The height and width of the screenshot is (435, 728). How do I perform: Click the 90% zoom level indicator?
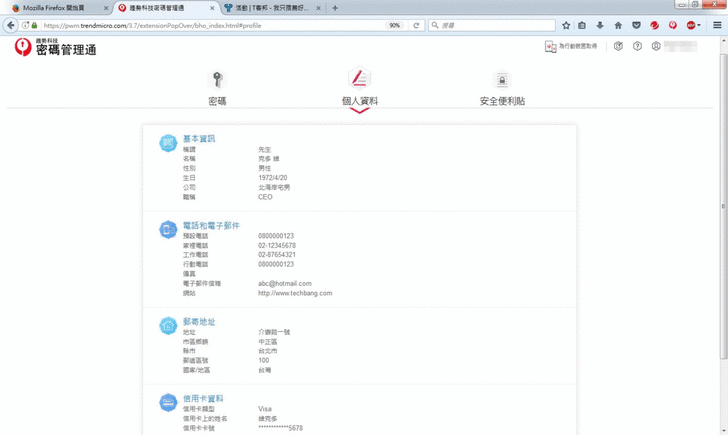[395, 26]
